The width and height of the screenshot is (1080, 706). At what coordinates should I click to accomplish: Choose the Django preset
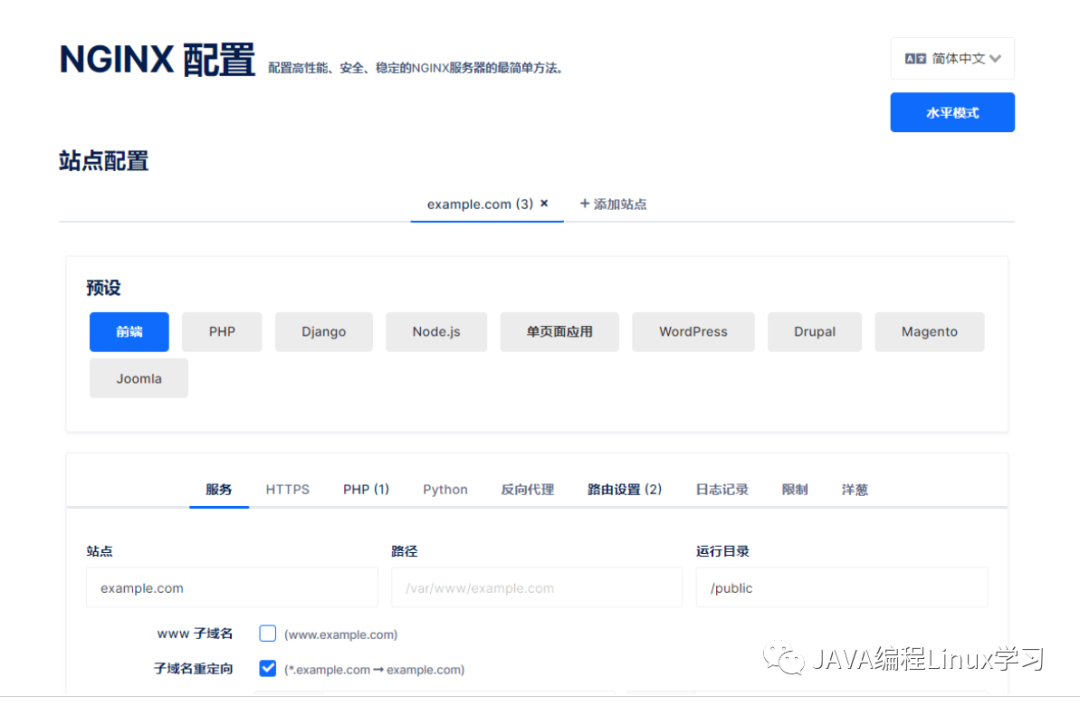click(x=324, y=331)
